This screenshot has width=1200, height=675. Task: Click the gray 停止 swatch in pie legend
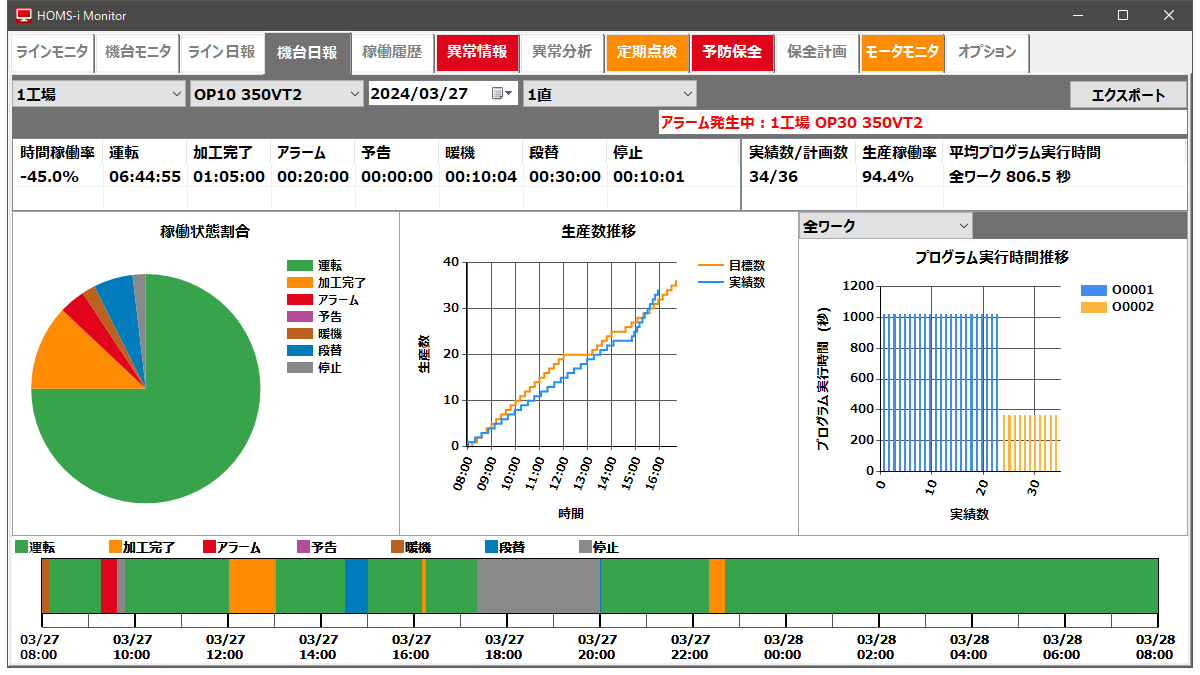299,368
